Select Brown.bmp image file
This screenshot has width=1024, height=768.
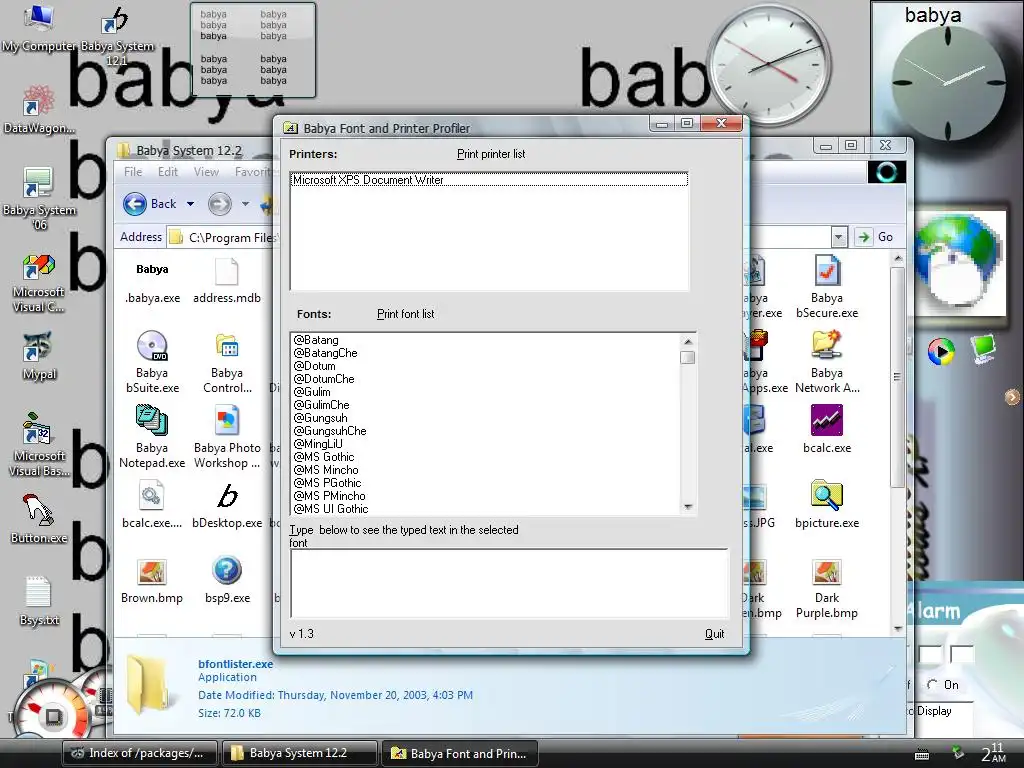pos(152,581)
